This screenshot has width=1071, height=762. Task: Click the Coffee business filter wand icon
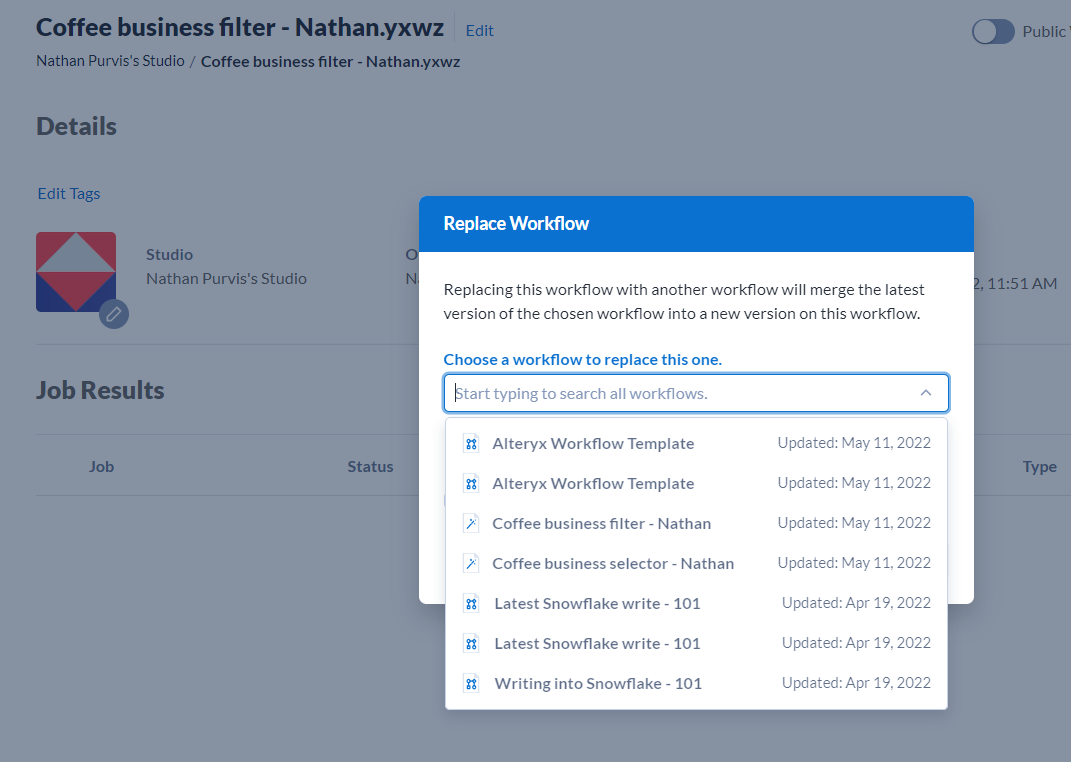[x=471, y=523]
